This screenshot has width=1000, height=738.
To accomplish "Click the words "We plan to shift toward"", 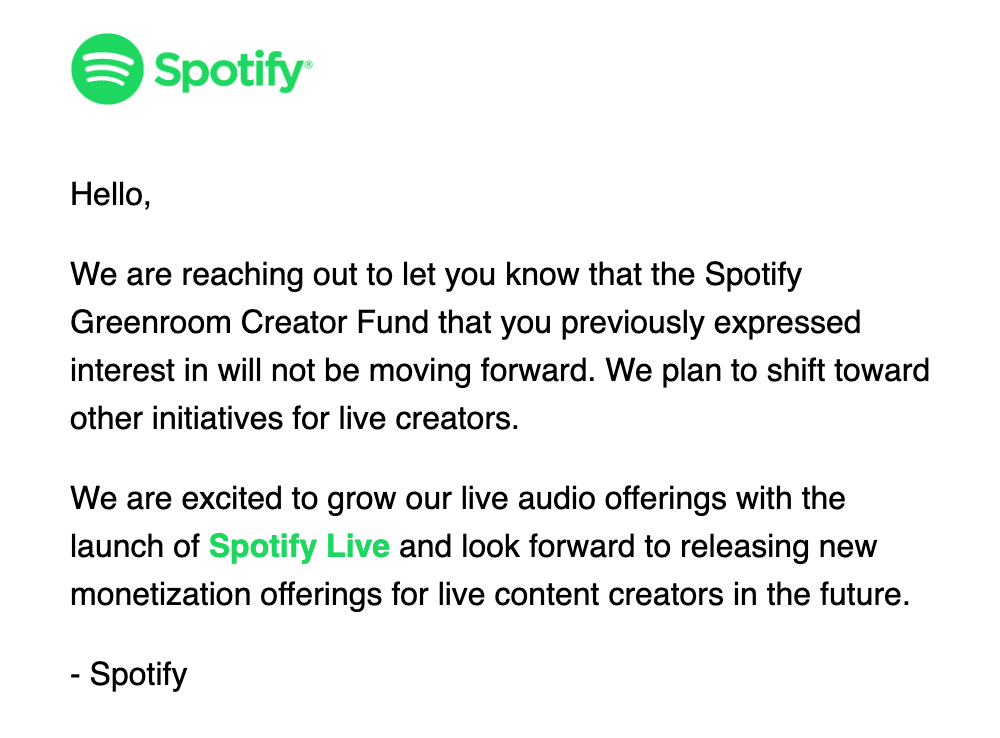I will coord(767,370).
